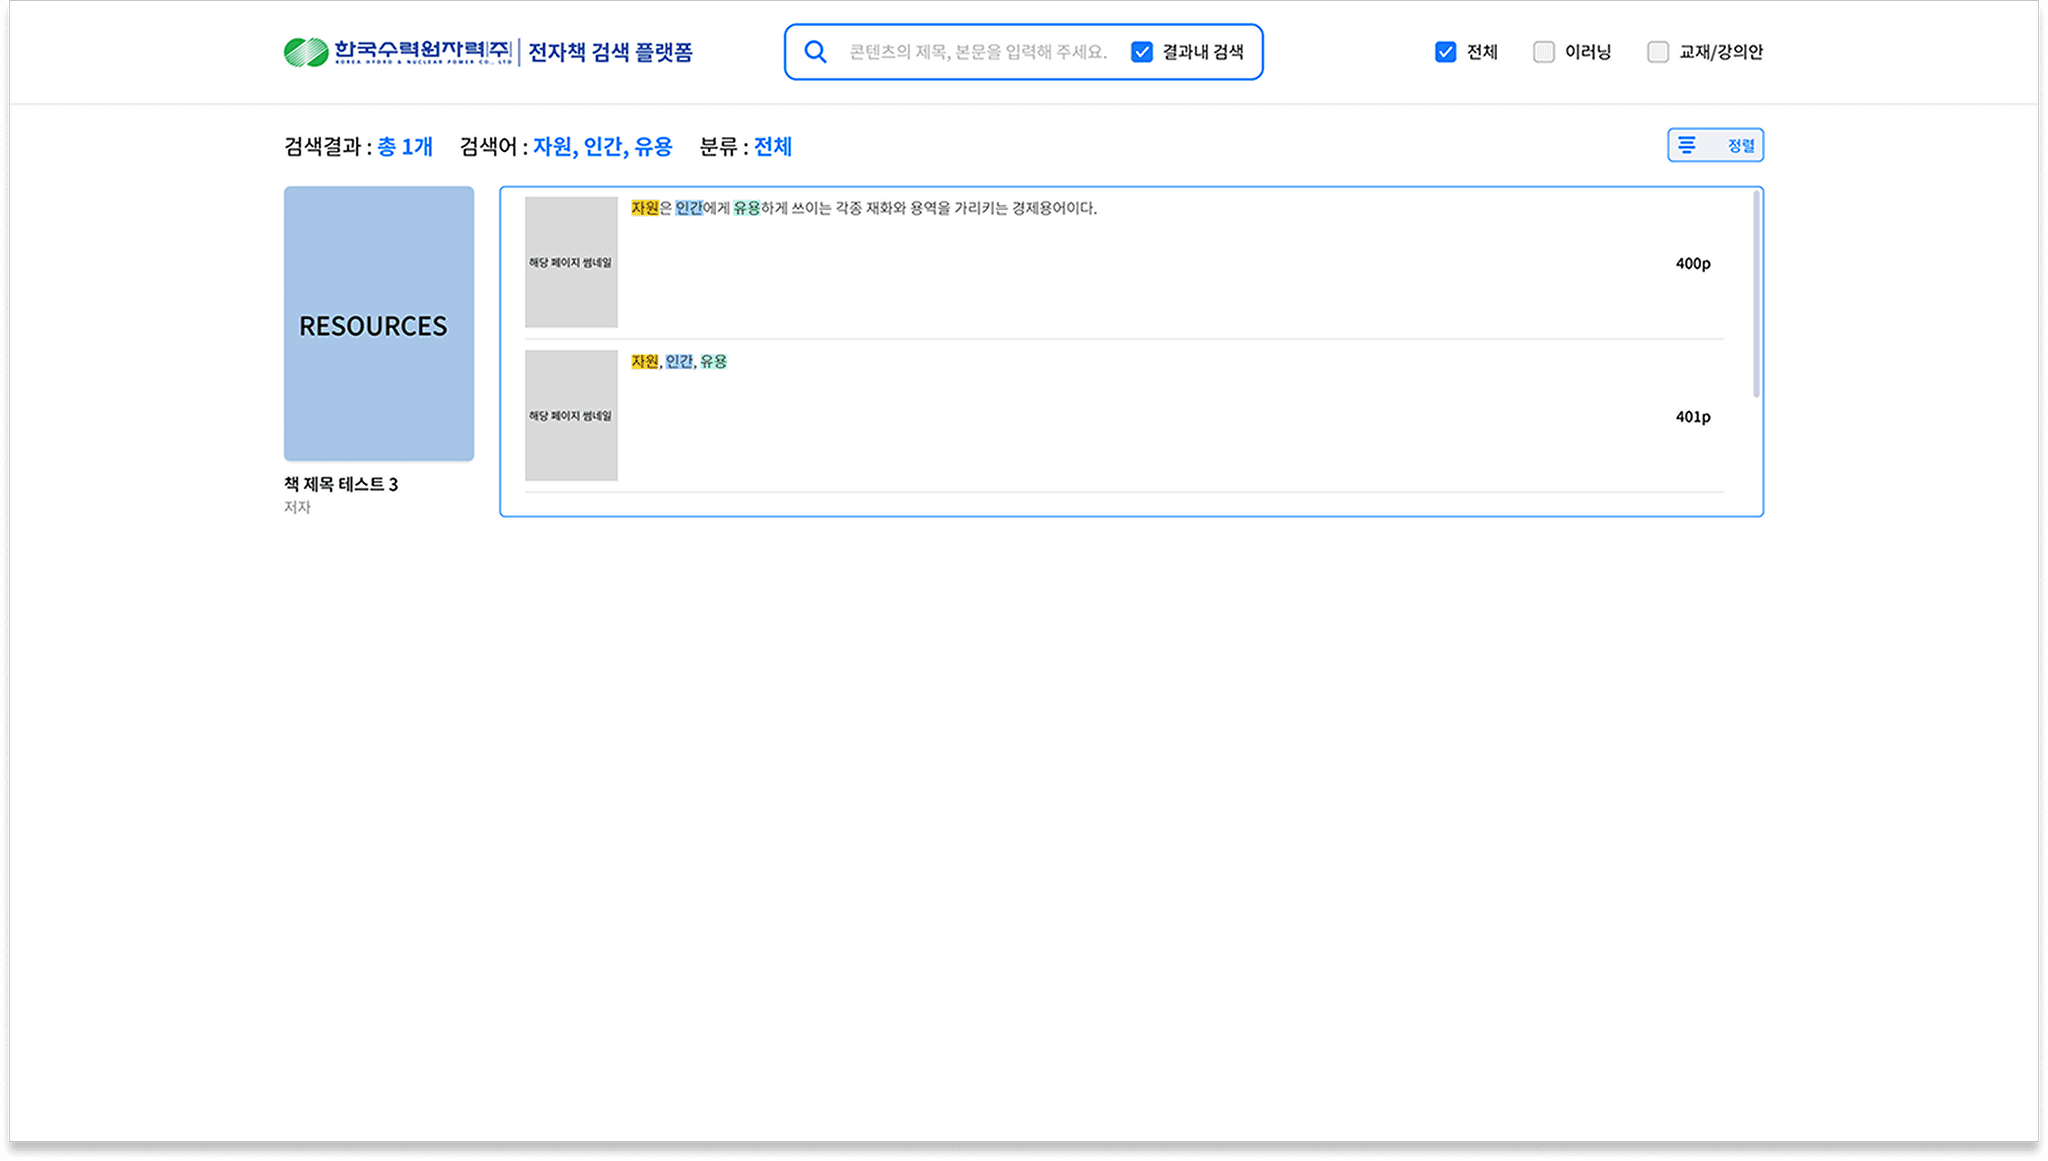Uncheck the 결과내 검색 checkbox
2048x1161 pixels.
click(x=1142, y=52)
